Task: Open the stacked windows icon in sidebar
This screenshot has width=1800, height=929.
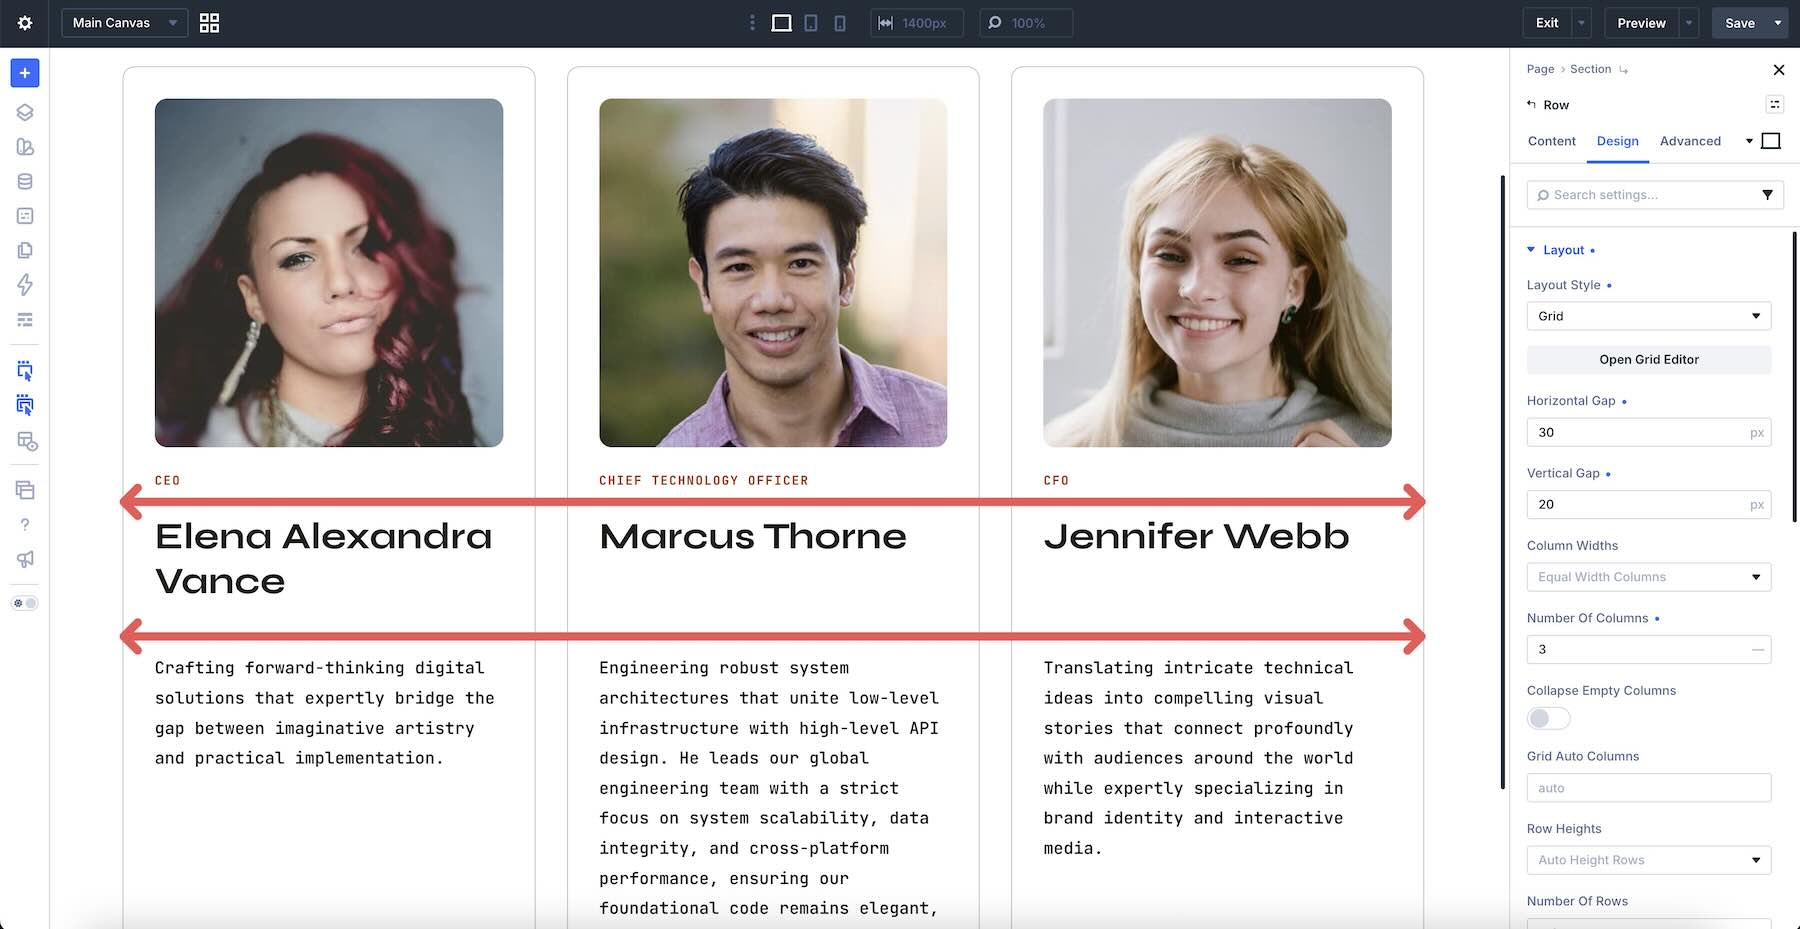Action: coord(25,490)
